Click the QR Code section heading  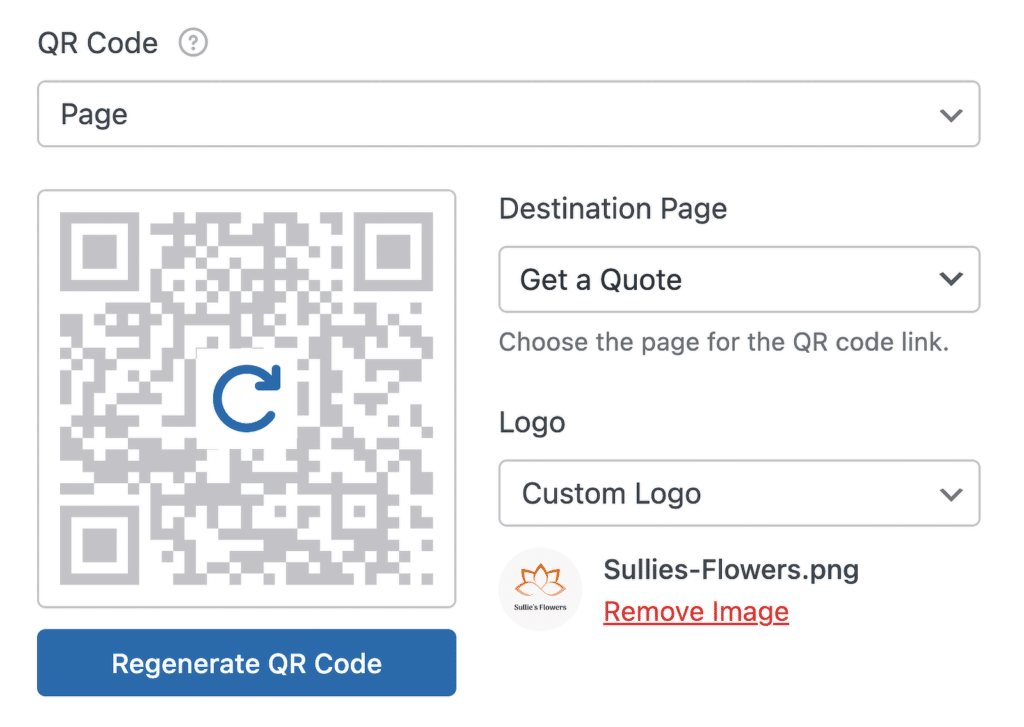click(98, 44)
